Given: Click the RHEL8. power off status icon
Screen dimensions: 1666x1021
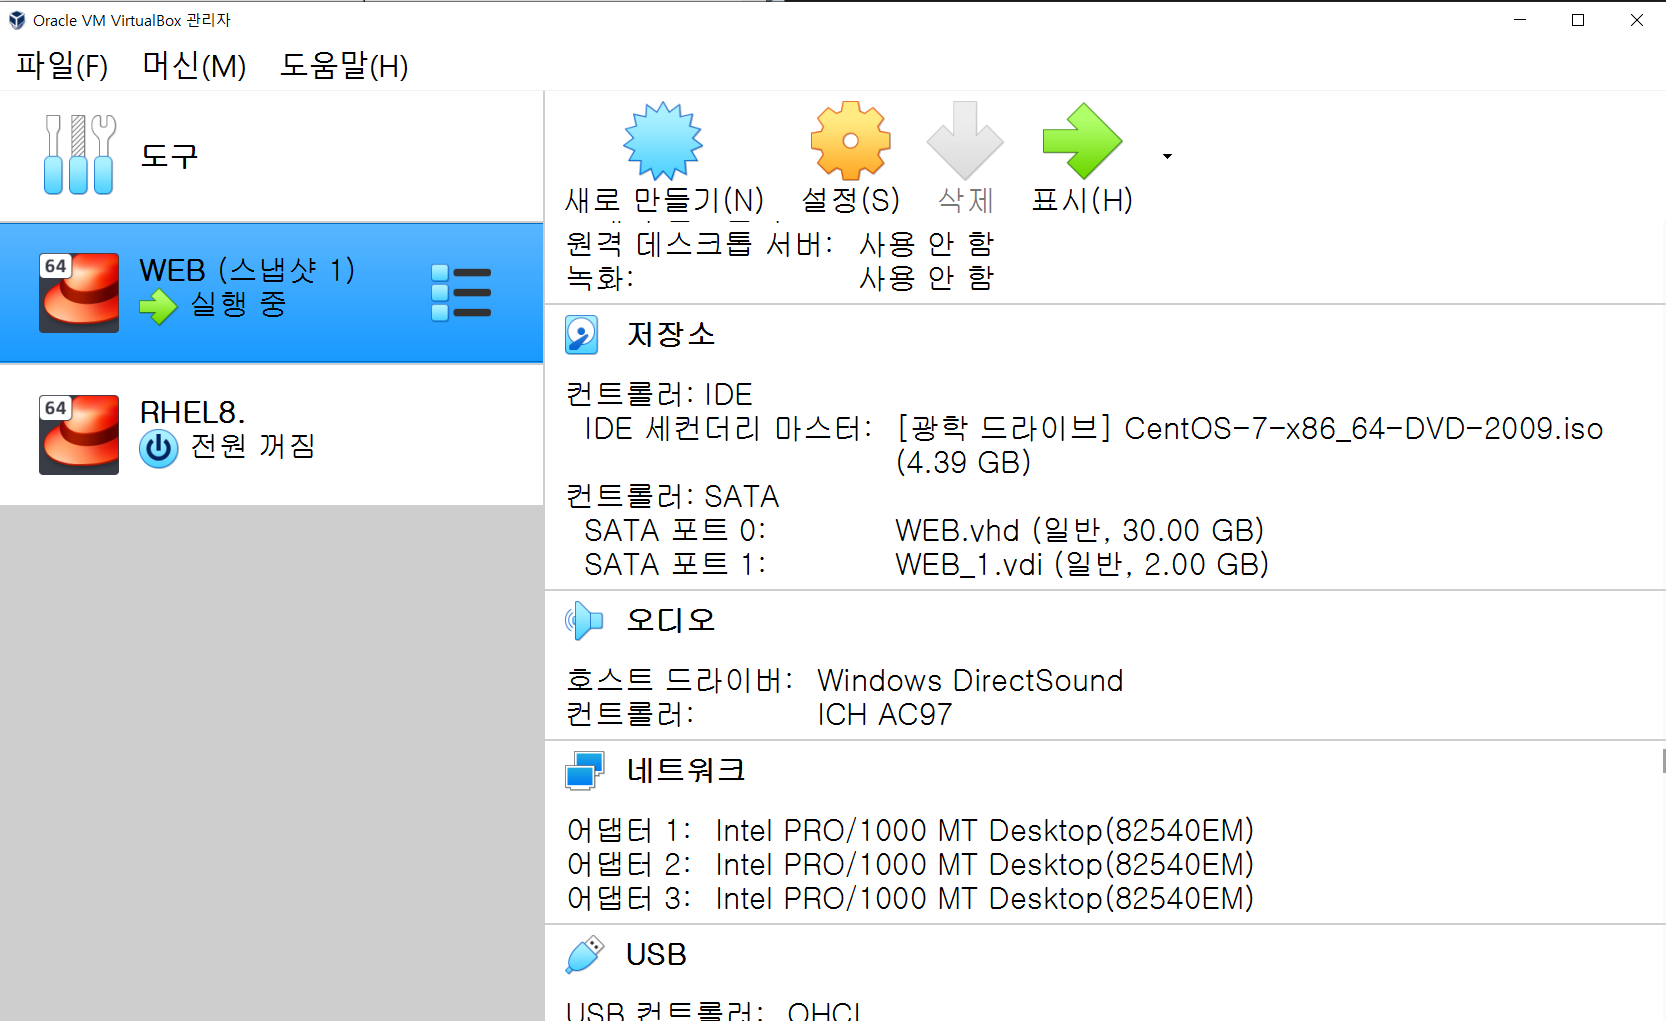Looking at the screenshot, I should click(x=158, y=449).
